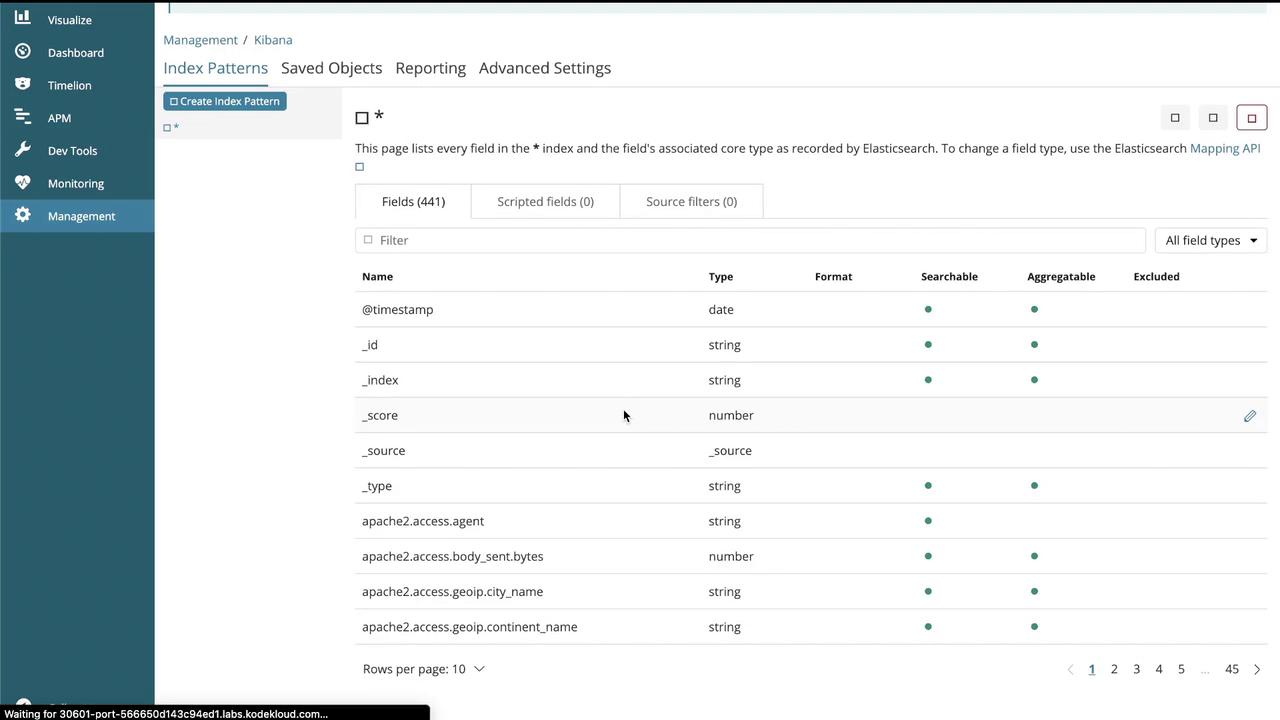Edit the _score field with pencil icon

(x=1249, y=416)
